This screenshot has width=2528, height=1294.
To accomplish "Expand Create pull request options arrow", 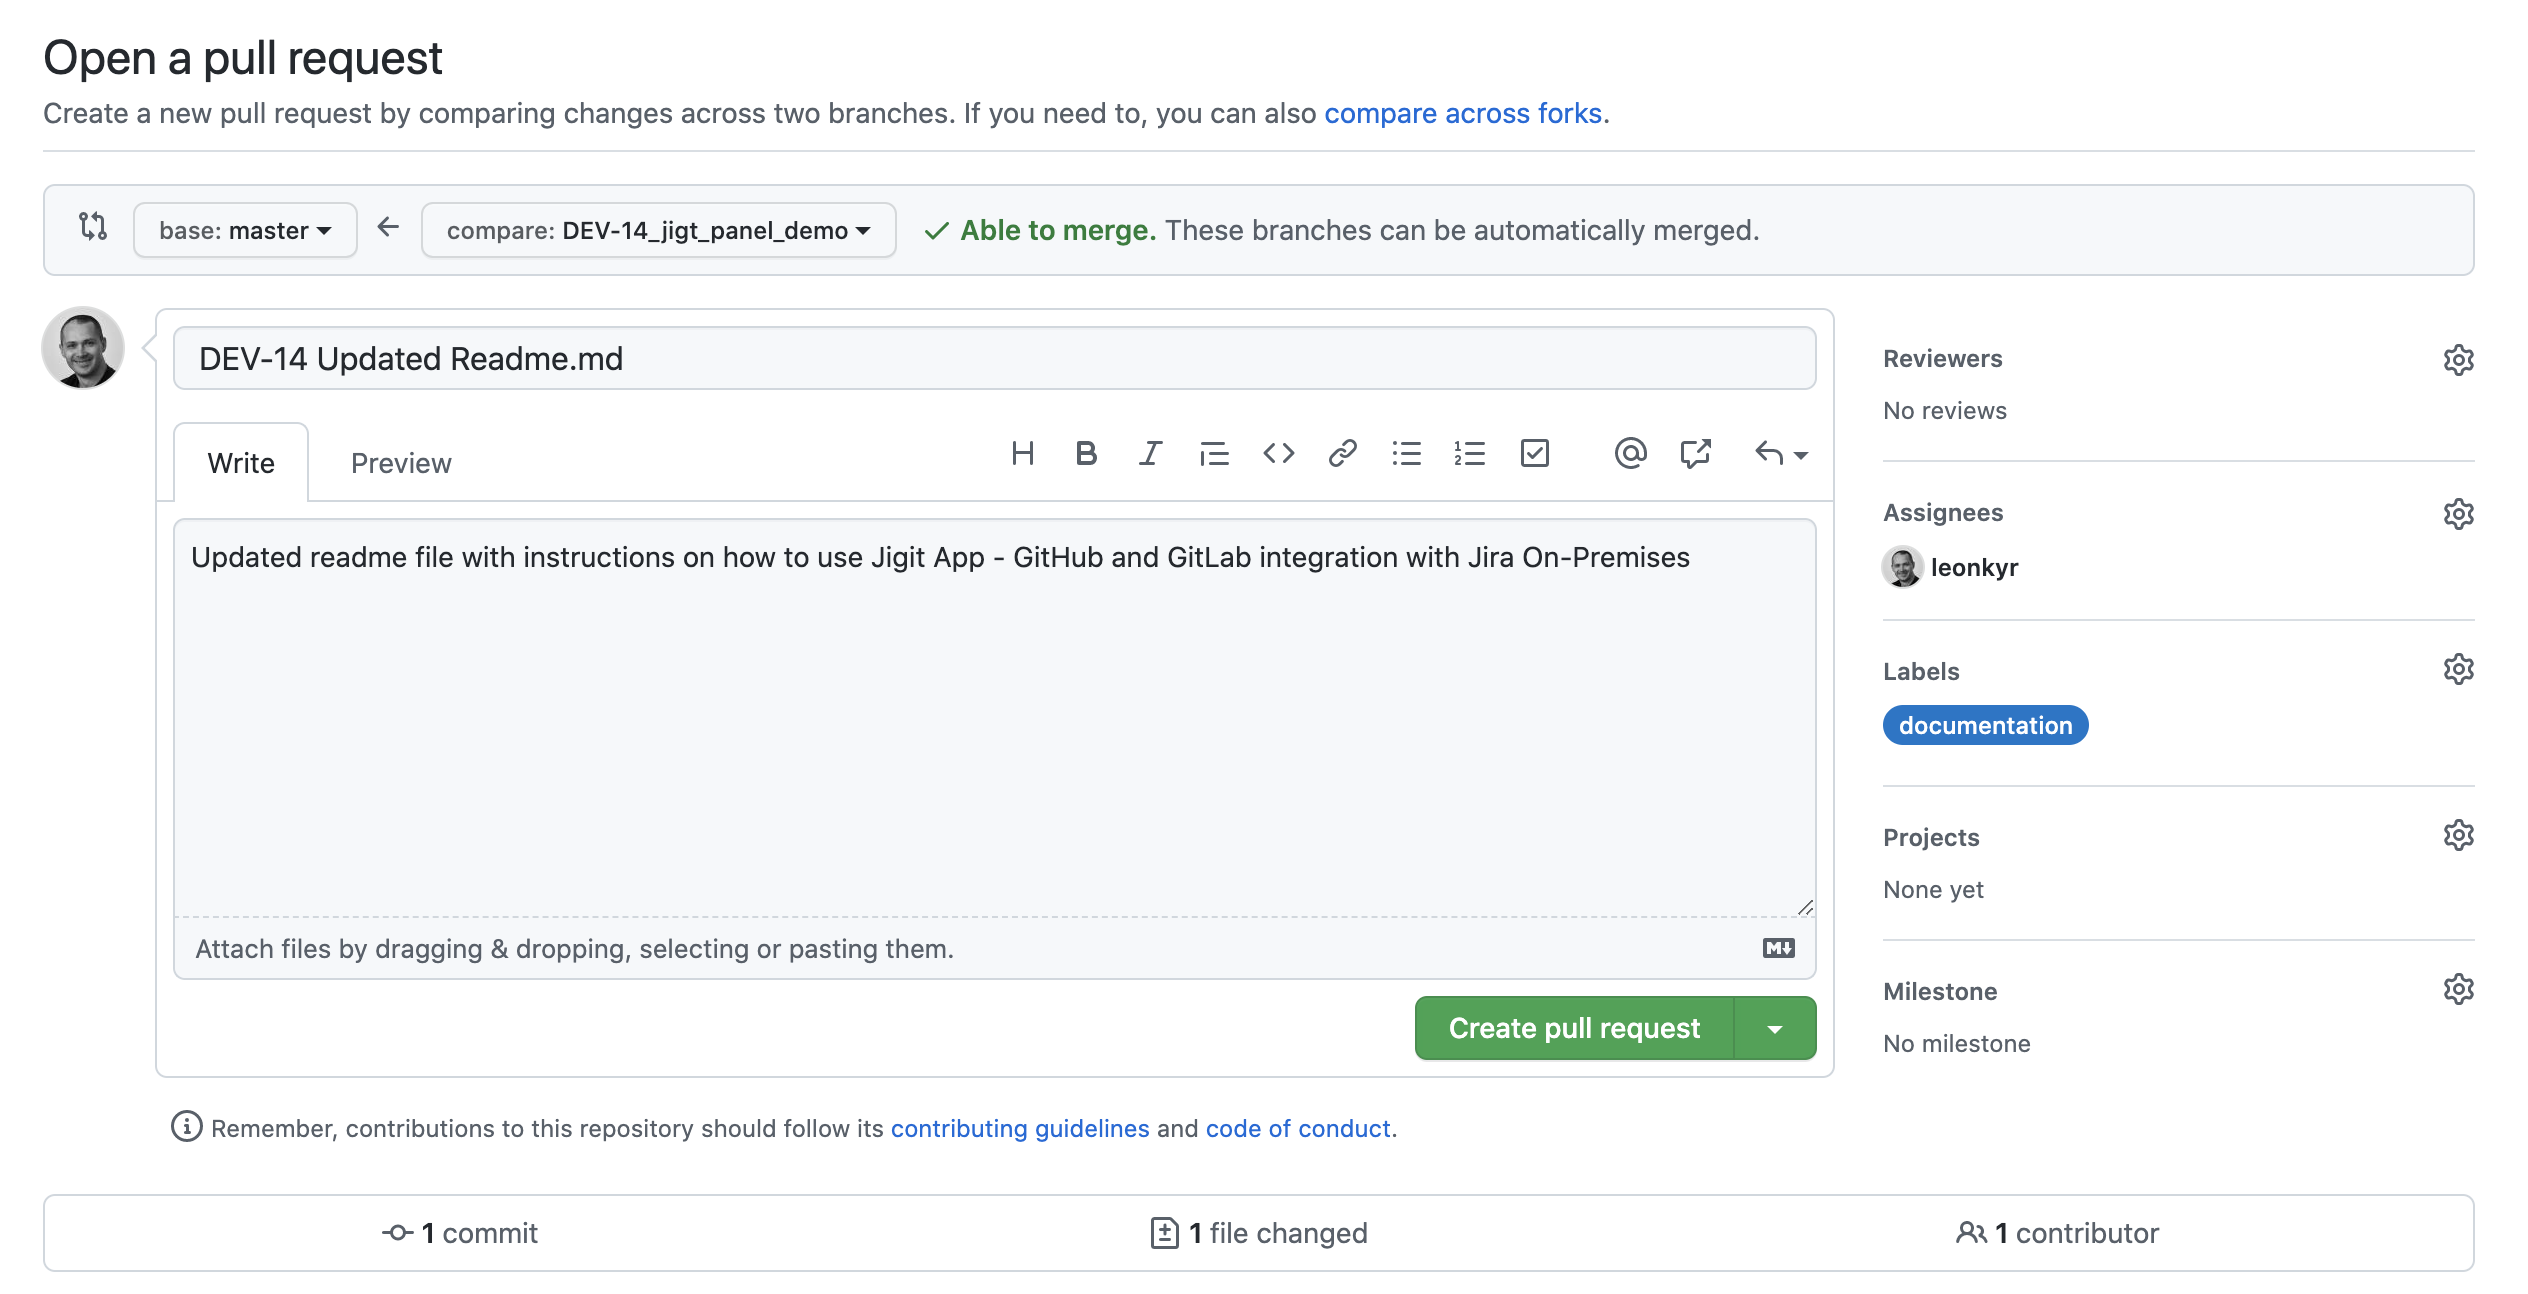I will point(1775,1029).
